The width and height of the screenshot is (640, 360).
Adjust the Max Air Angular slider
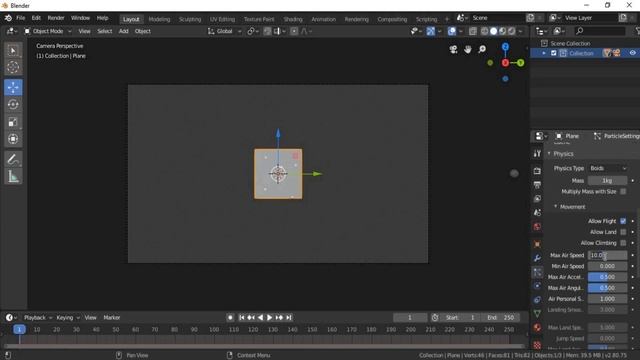(x=607, y=288)
